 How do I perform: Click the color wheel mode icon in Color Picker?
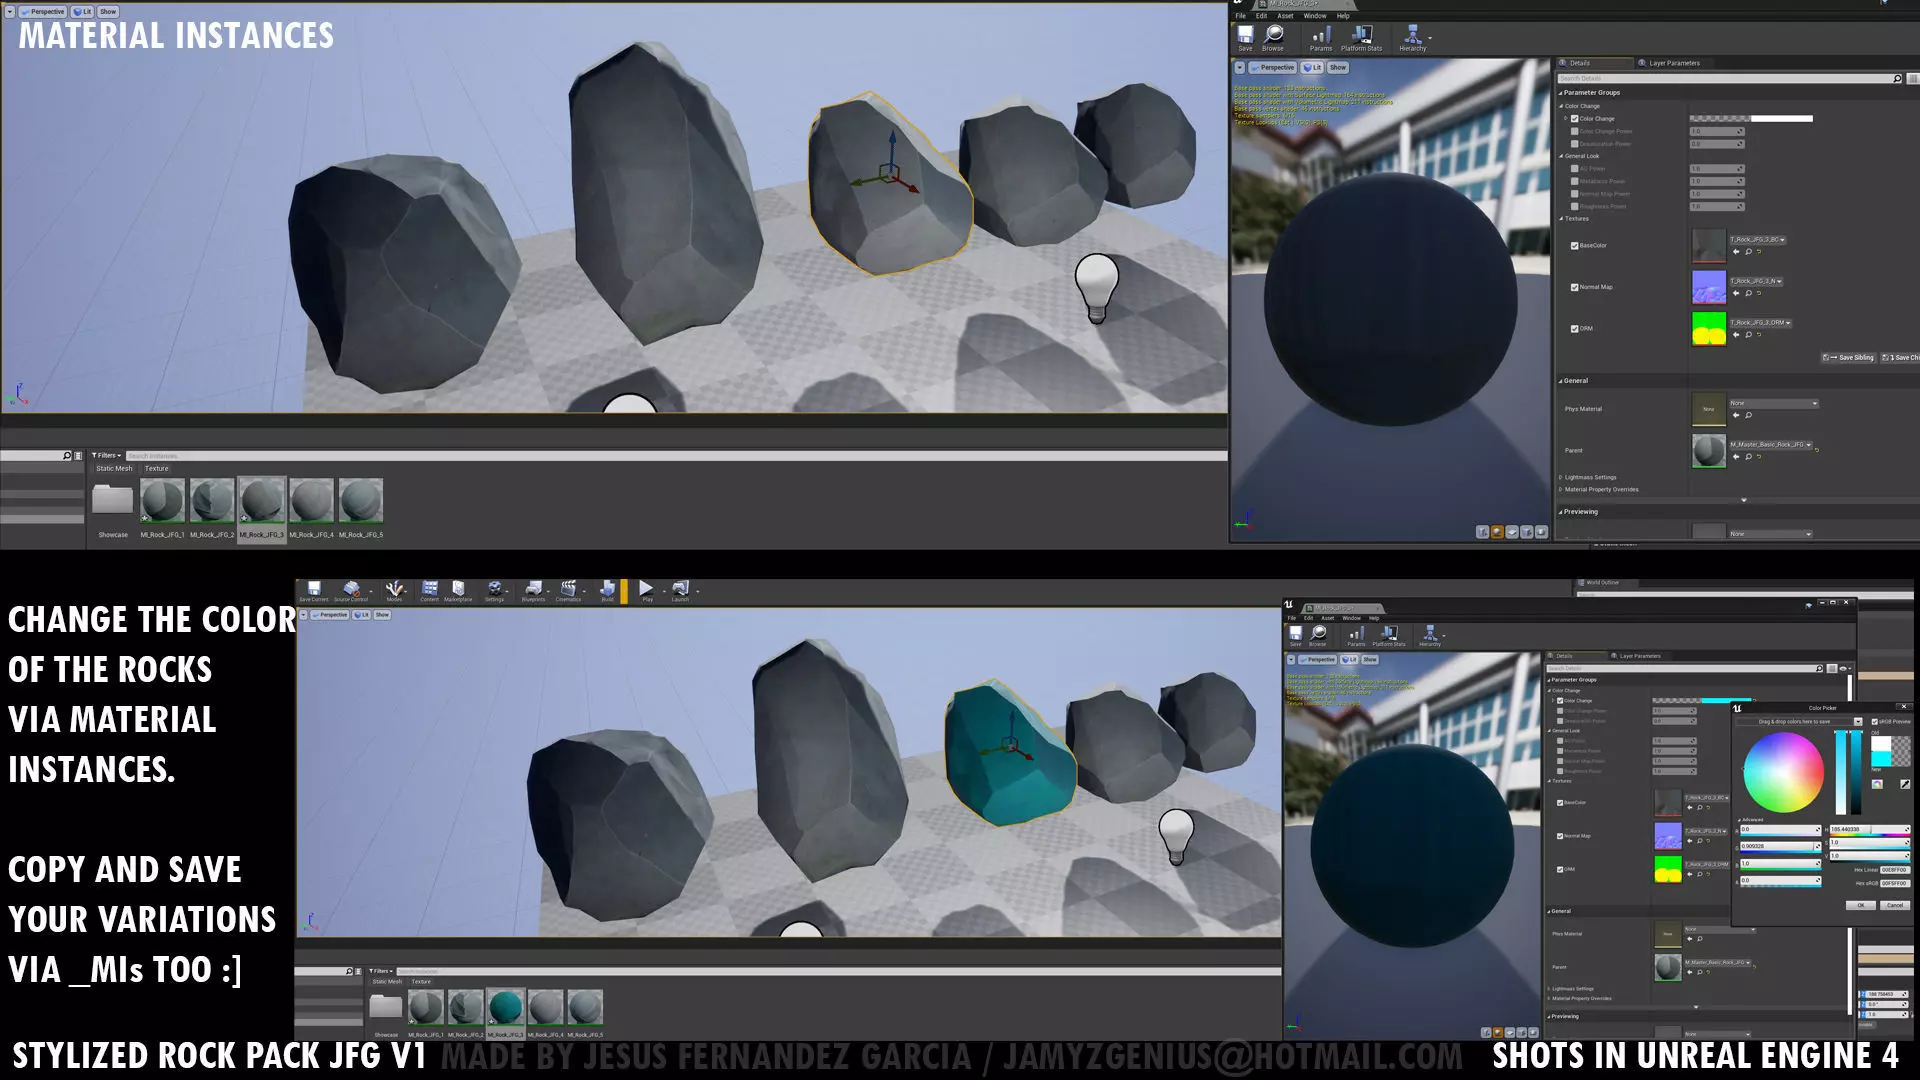point(1877,784)
